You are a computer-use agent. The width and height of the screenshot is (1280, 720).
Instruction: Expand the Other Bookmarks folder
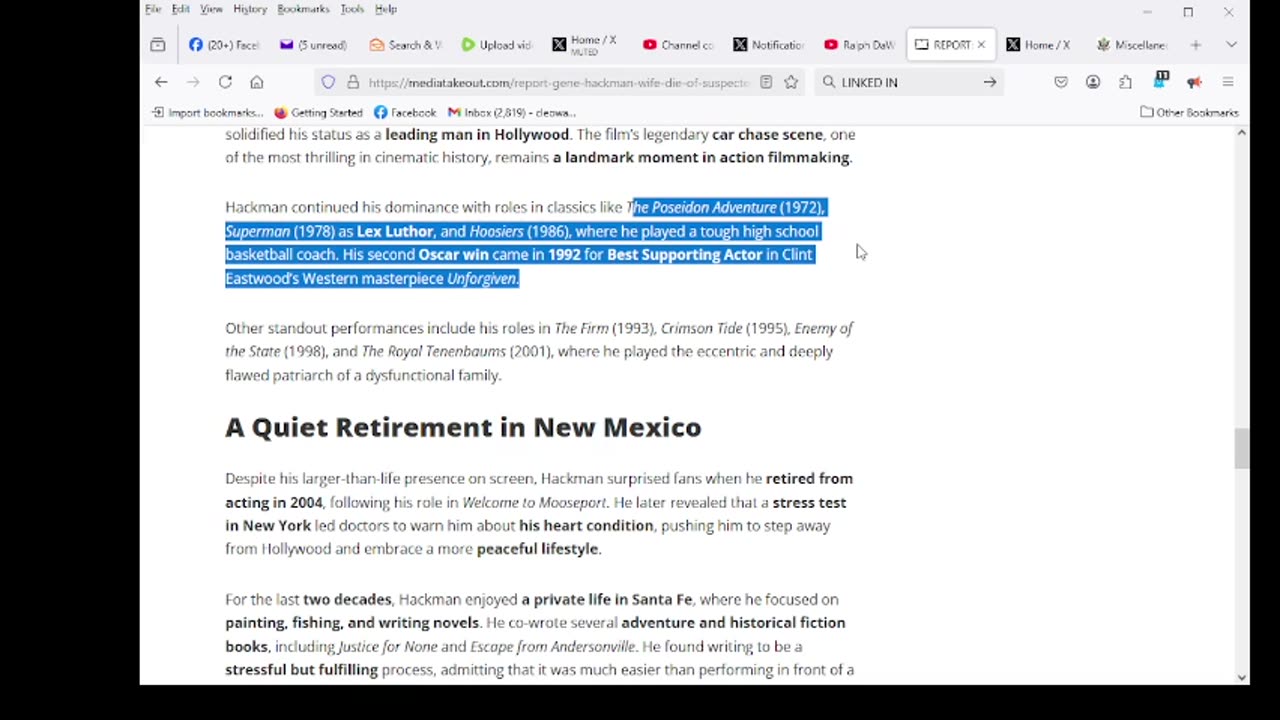point(1190,113)
